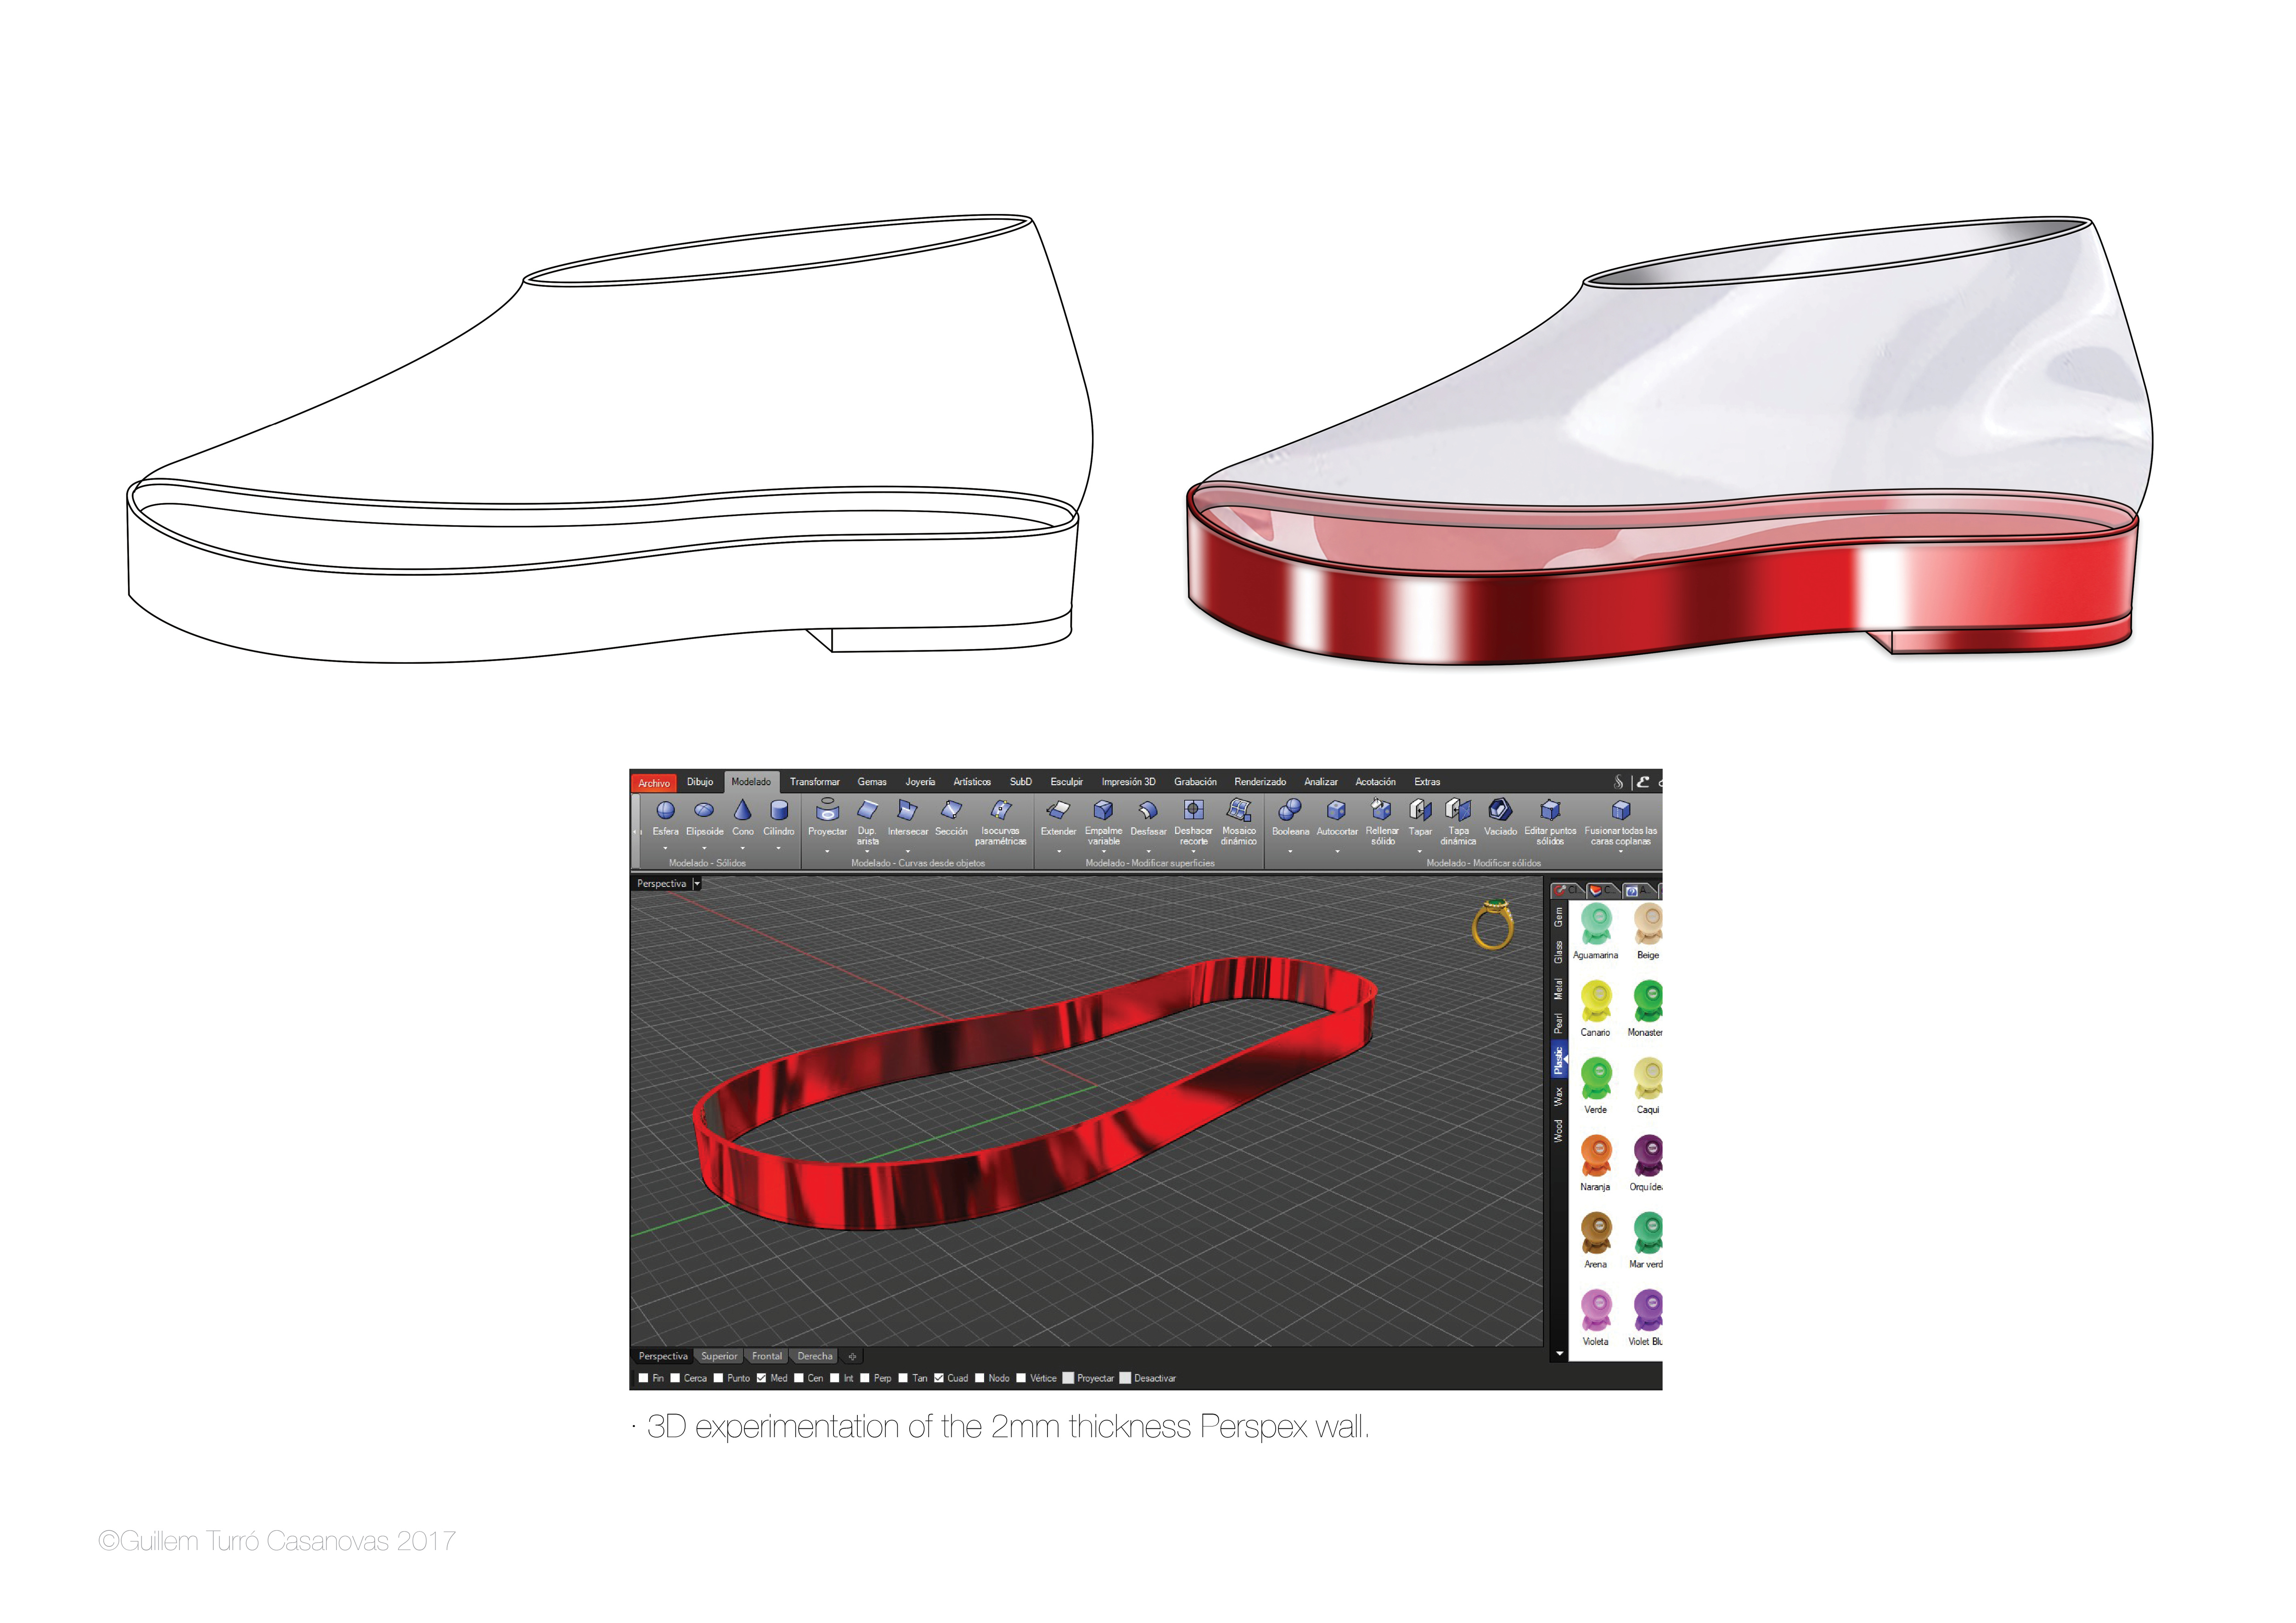
Task: Open the Renderizado ribbon tab
Action: tap(1259, 782)
